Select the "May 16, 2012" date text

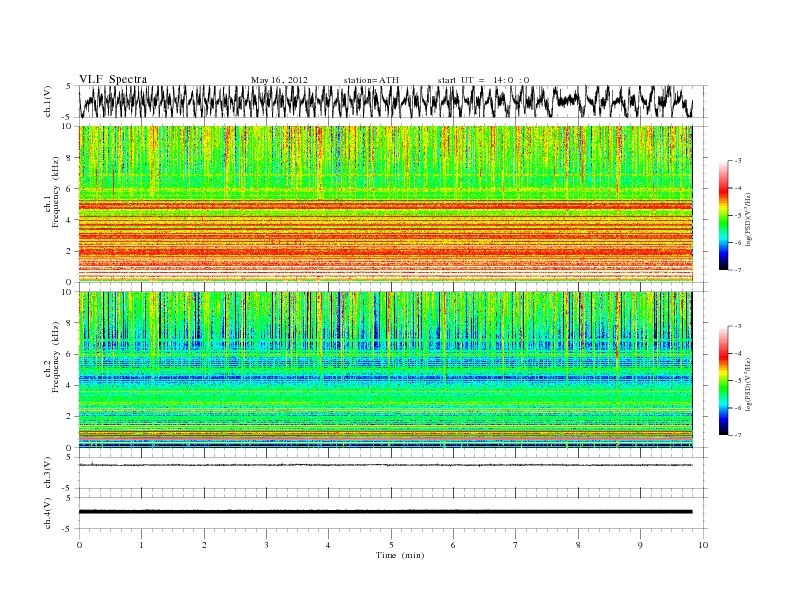(279, 80)
